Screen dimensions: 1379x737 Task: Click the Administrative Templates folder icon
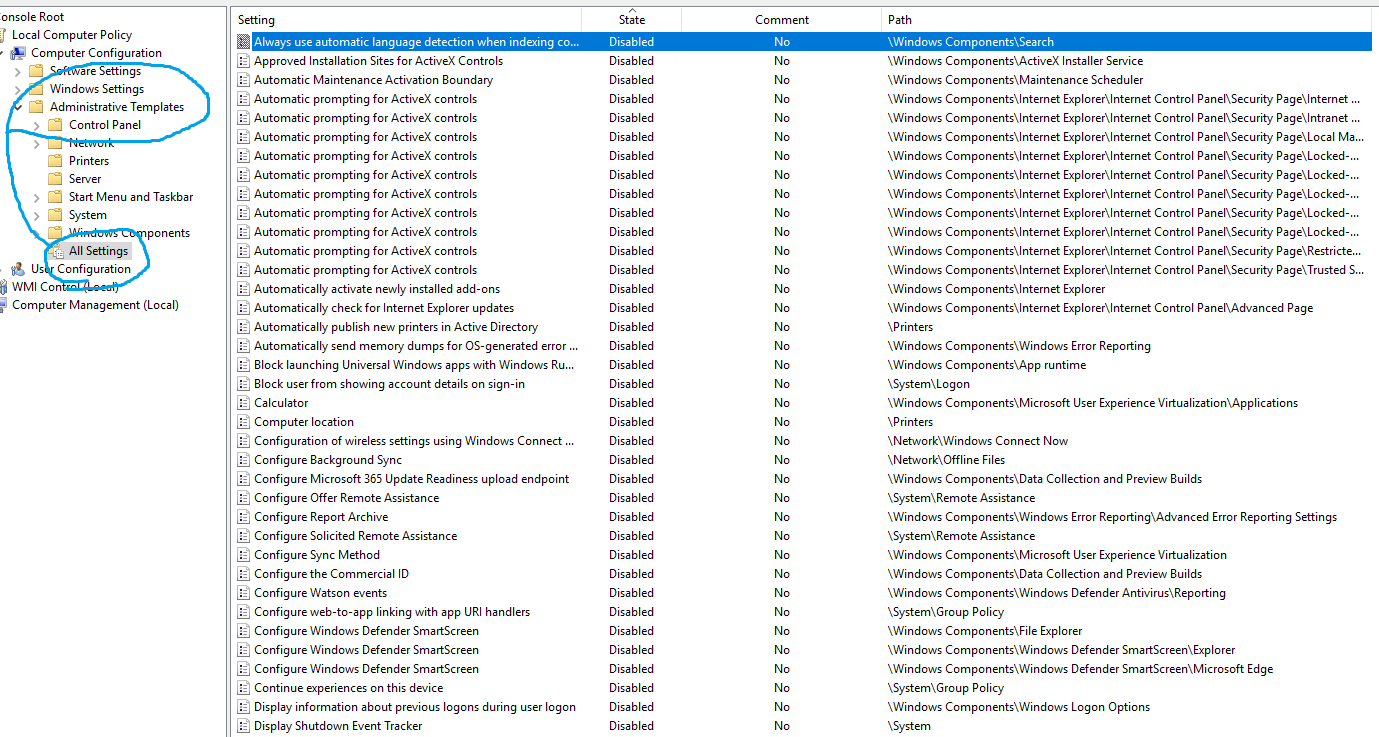point(36,107)
